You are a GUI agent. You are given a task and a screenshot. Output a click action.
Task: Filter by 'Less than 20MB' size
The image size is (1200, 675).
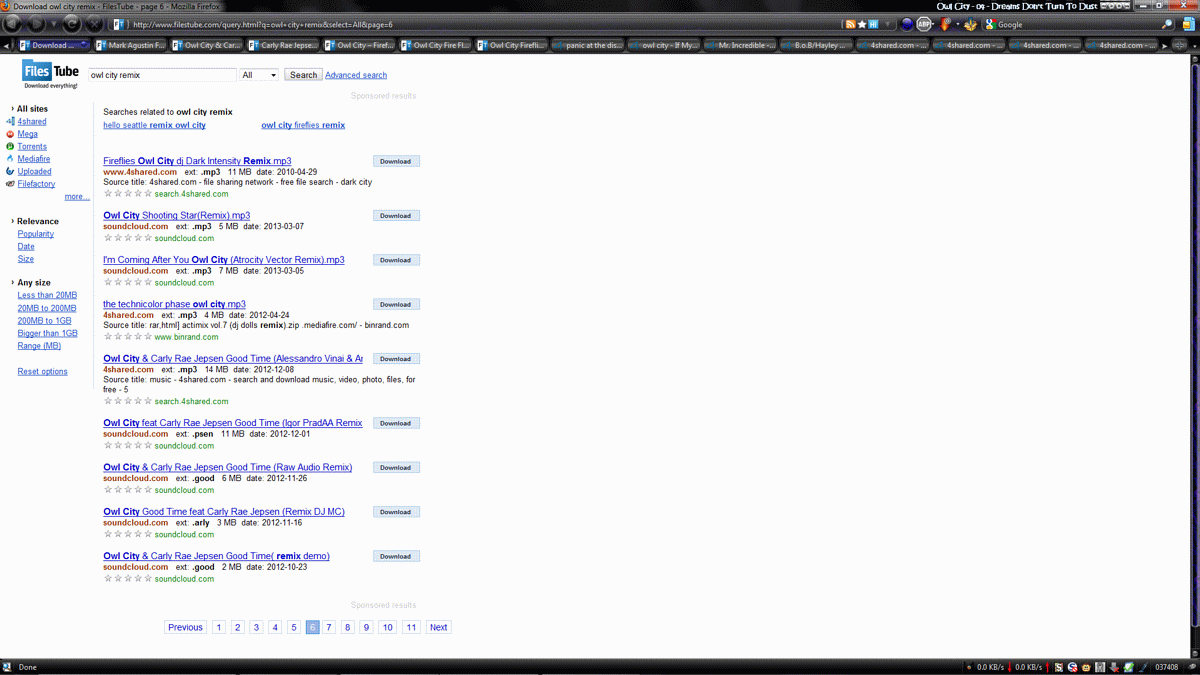click(x=47, y=296)
